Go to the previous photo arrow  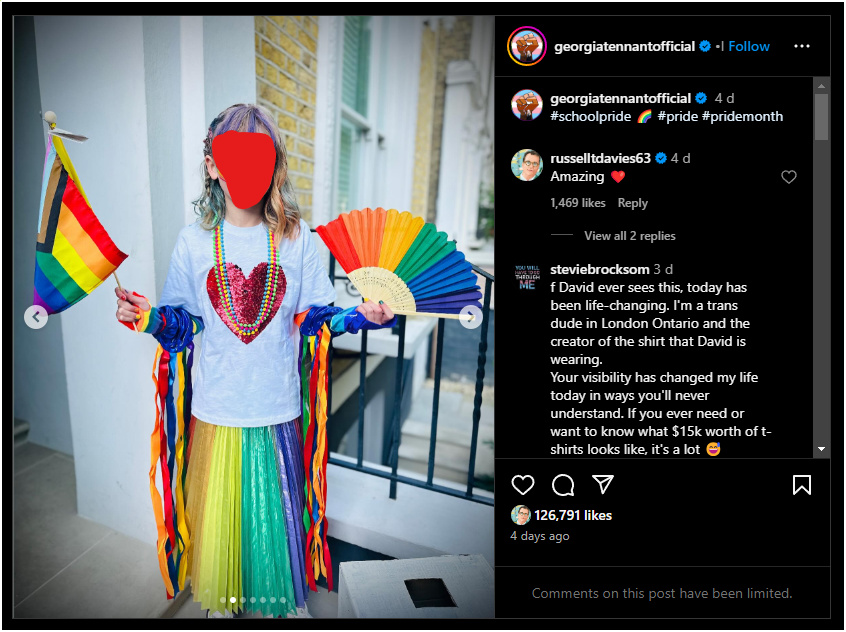tap(36, 317)
